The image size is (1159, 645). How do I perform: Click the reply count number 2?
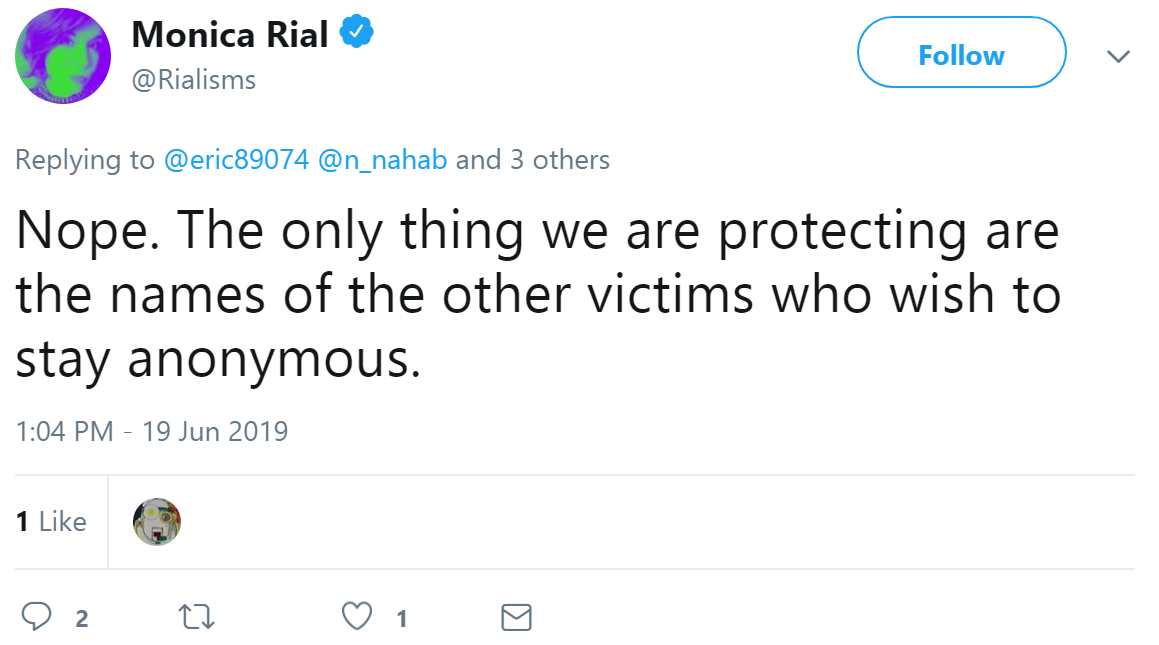click(82, 618)
